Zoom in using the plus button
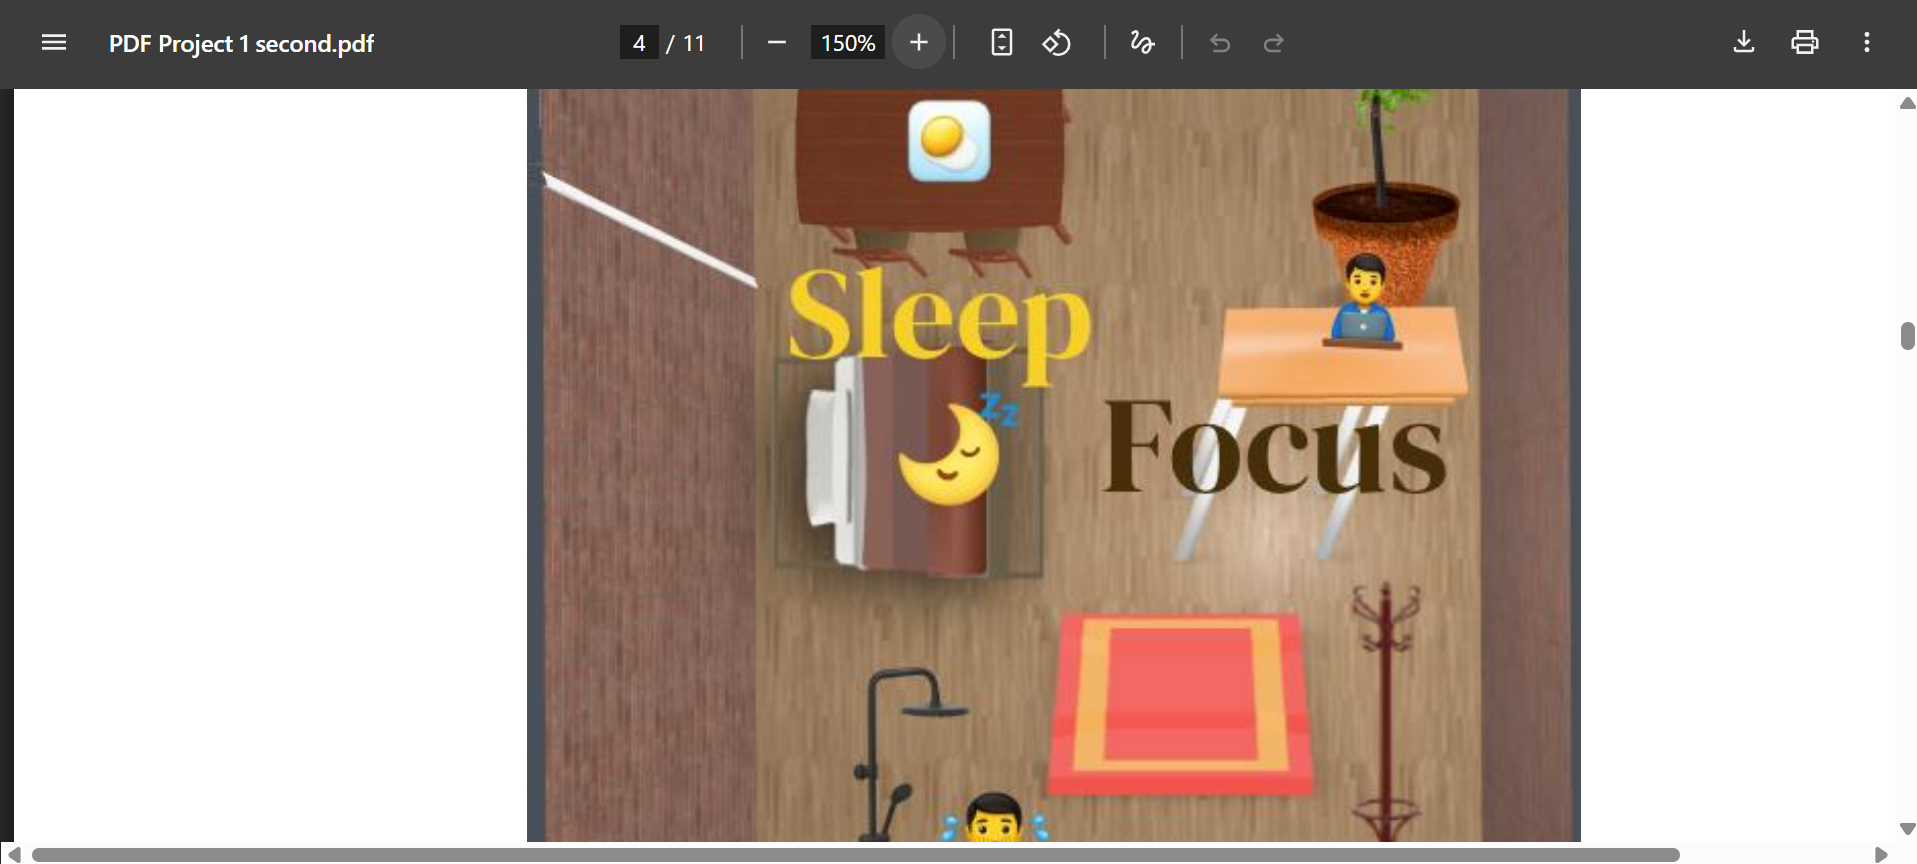This screenshot has height=864, width=1917. point(919,43)
